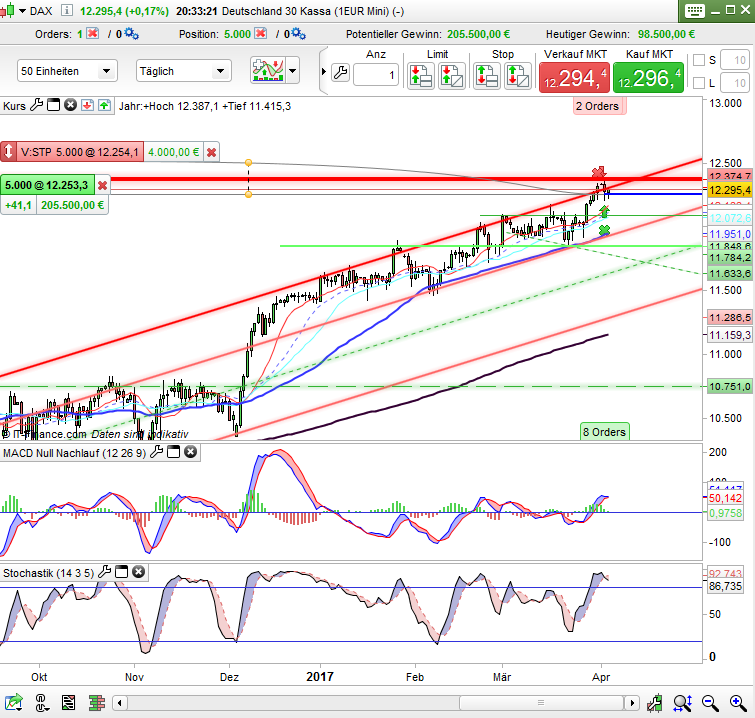
Task: Click the L value field showing 10
Action: tap(735, 83)
